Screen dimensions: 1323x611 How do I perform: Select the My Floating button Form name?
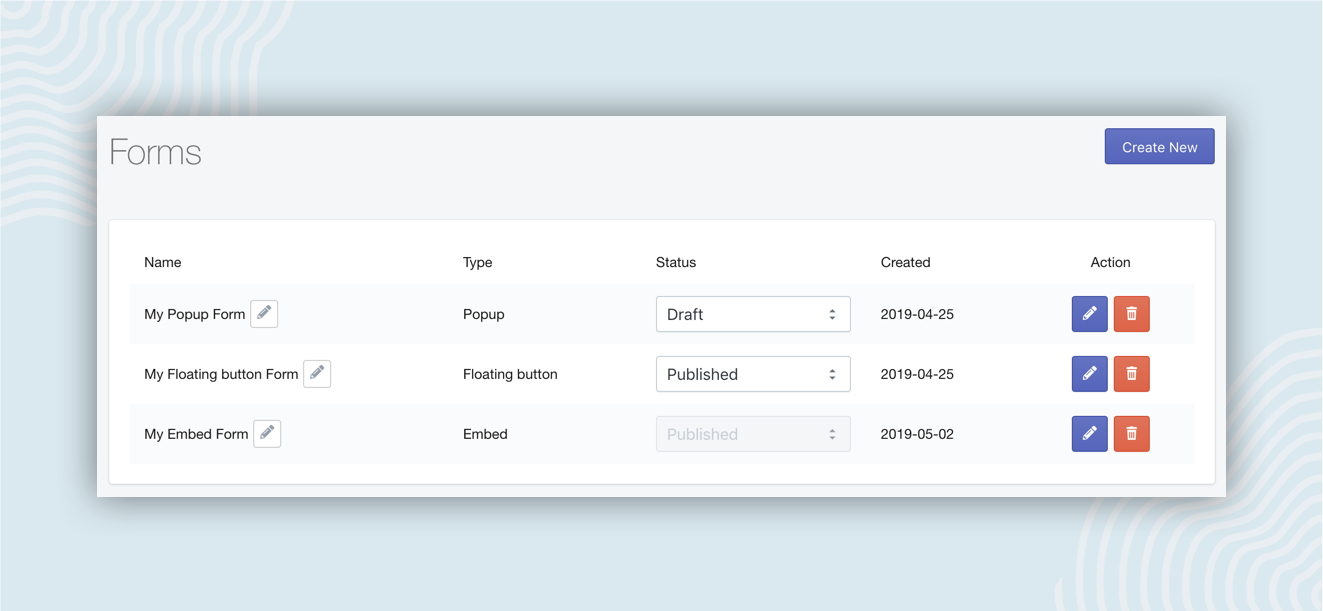(221, 374)
